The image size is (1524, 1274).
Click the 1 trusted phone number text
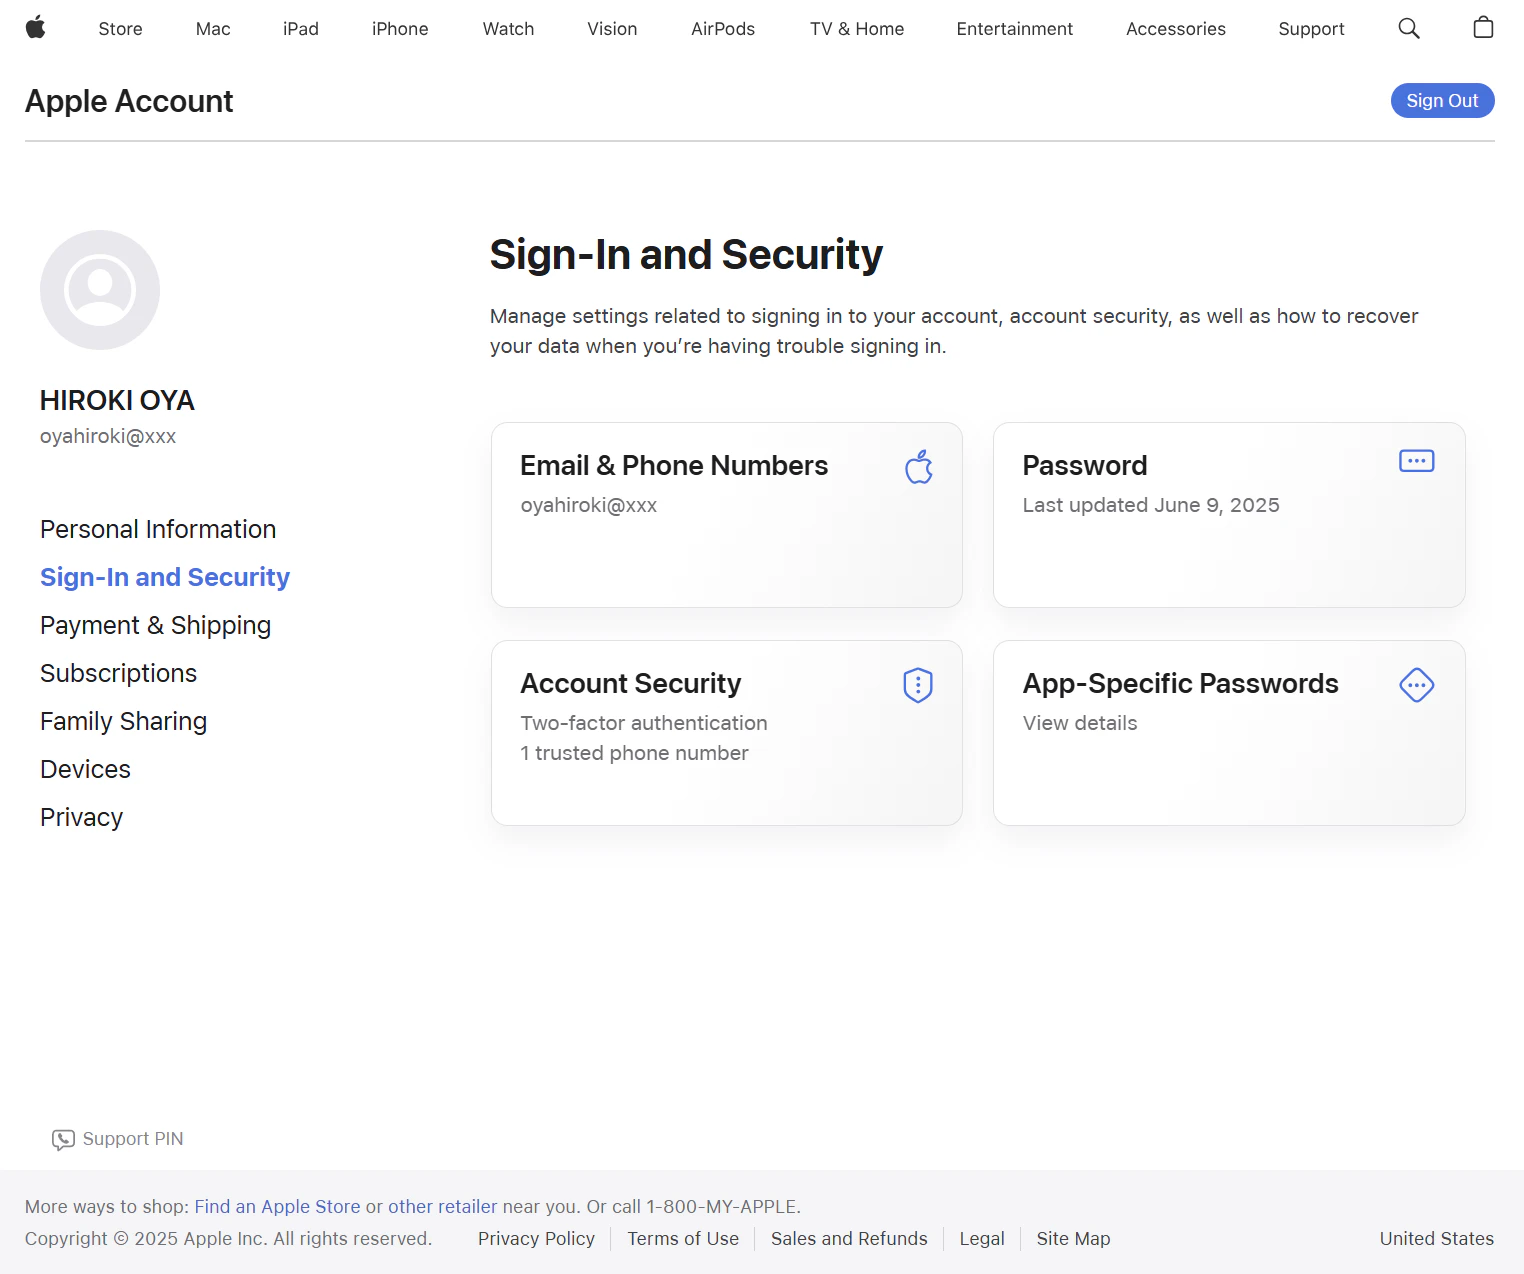click(634, 753)
